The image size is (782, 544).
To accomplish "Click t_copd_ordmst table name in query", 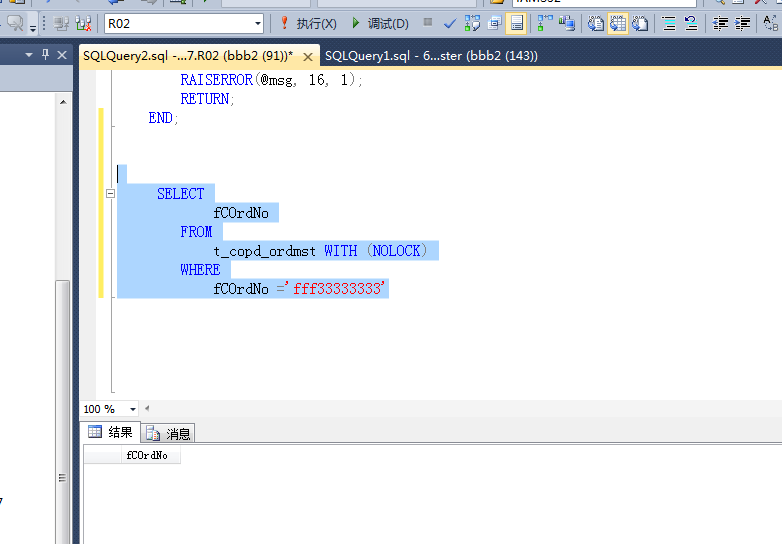I will (264, 251).
